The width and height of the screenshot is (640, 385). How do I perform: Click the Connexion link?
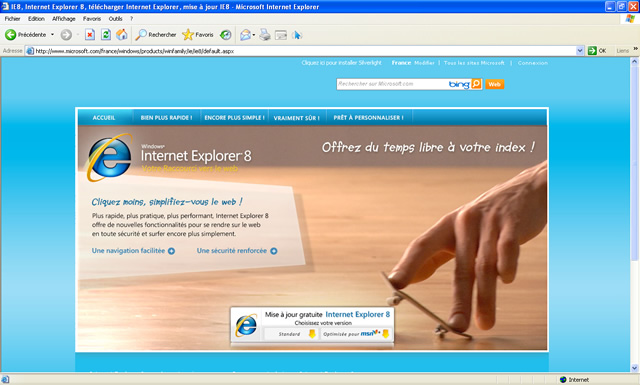[x=533, y=63]
